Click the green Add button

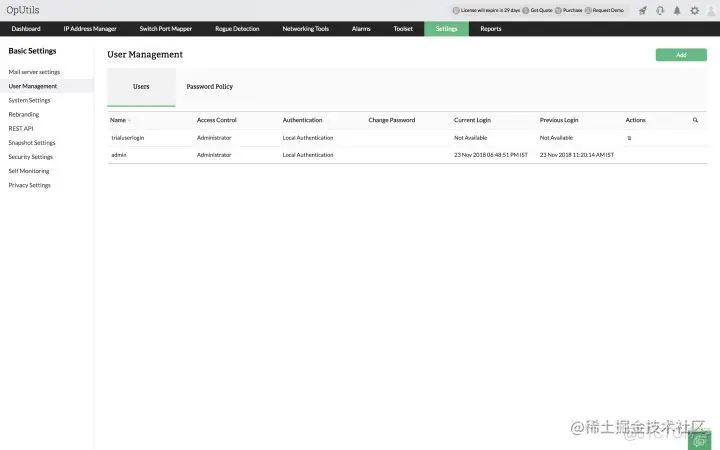681,55
